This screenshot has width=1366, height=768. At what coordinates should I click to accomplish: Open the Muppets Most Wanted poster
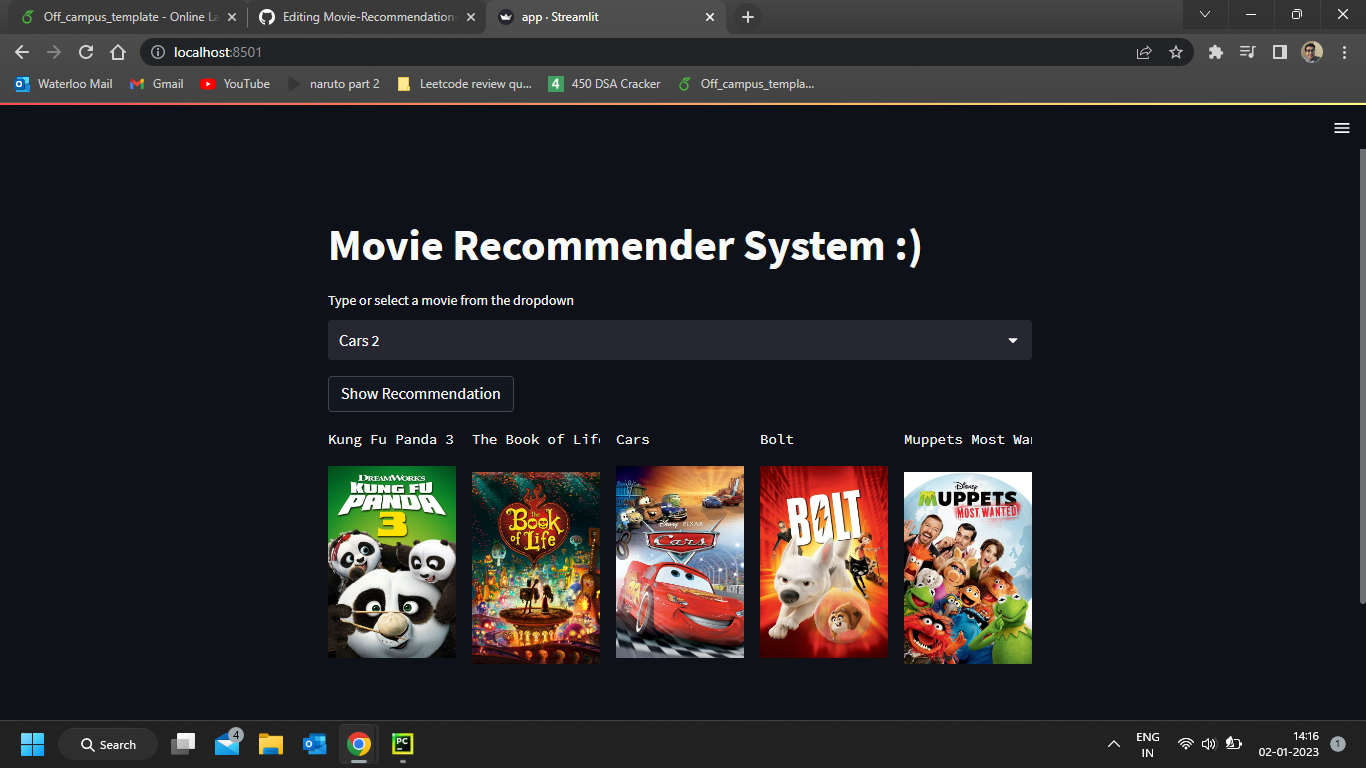point(968,568)
